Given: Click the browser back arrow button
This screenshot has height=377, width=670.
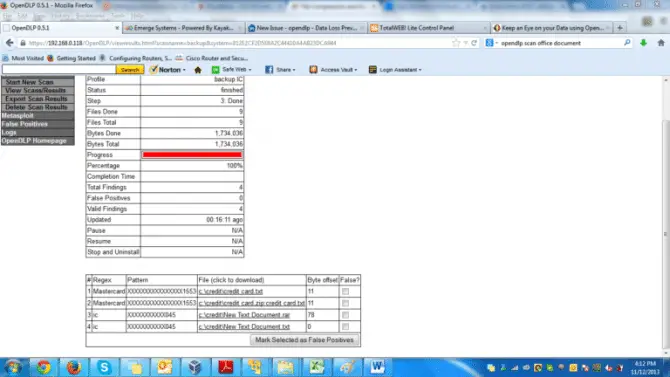Looking at the screenshot, I should 9,43.
